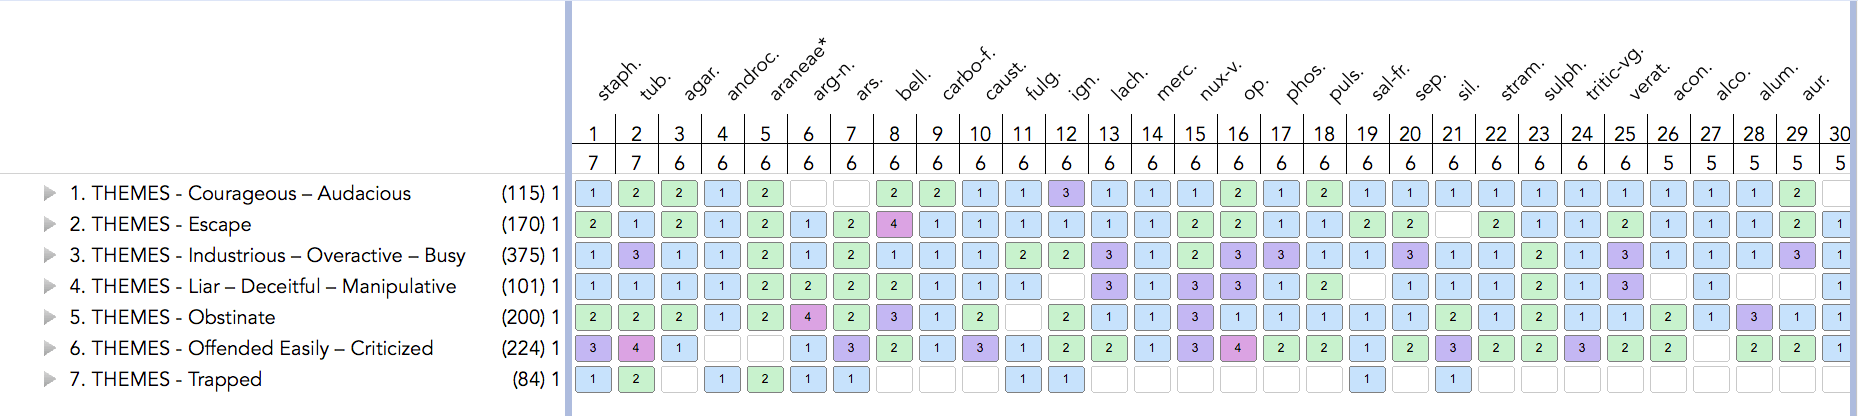Expand the 2. THEMES - Escape rubric

(49, 224)
